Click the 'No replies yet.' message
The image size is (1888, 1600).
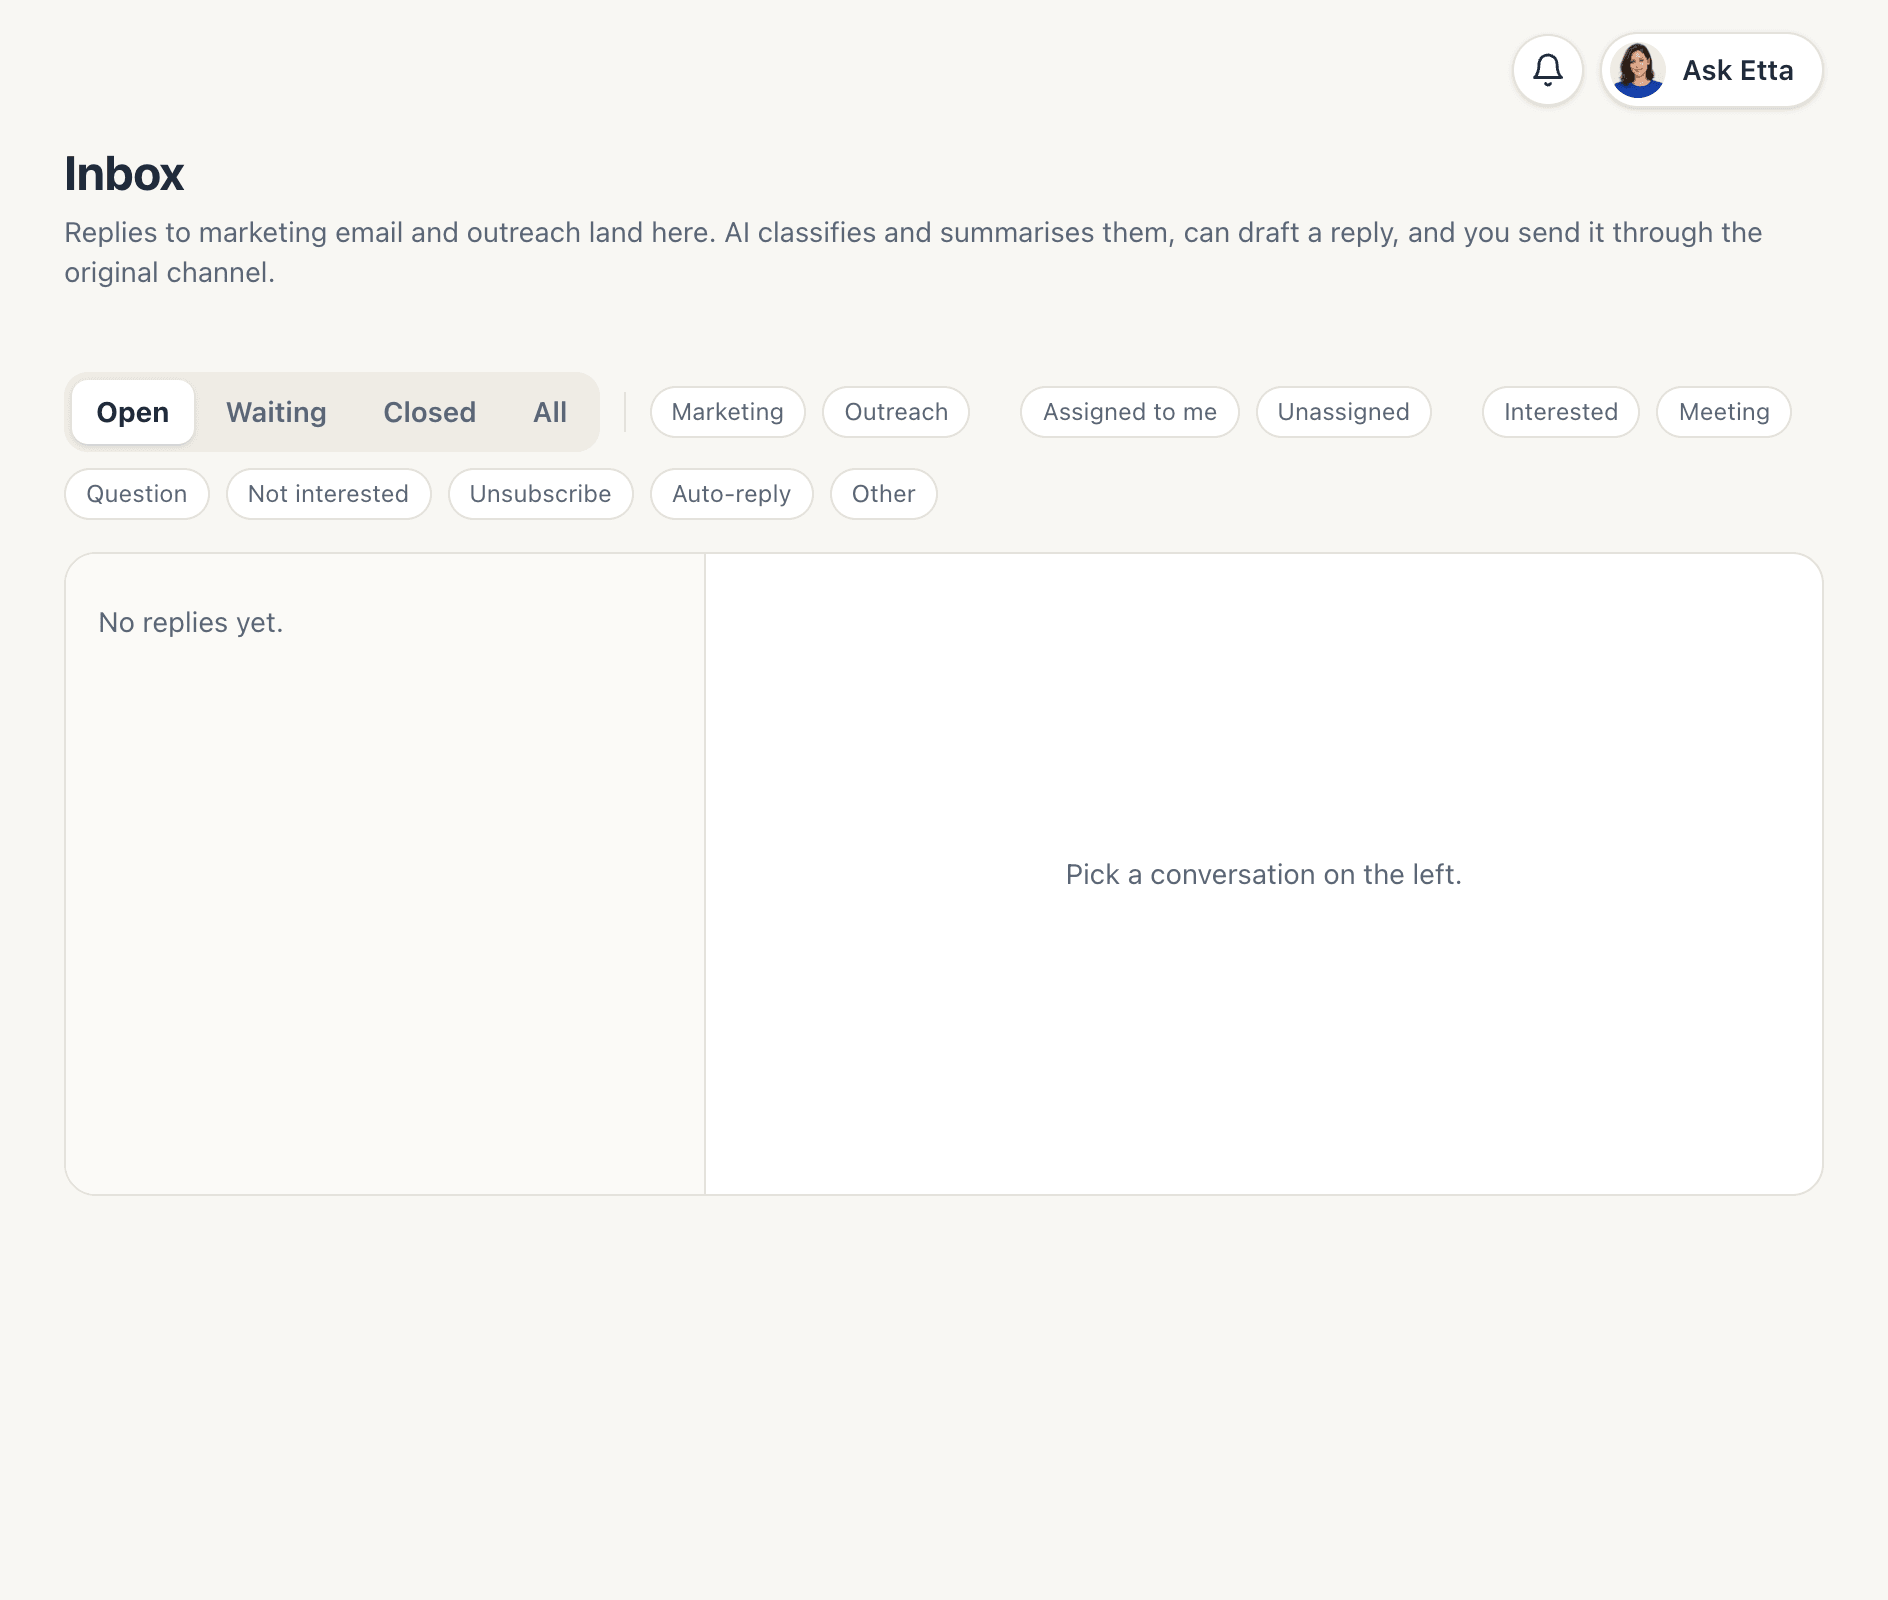[191, 623]
